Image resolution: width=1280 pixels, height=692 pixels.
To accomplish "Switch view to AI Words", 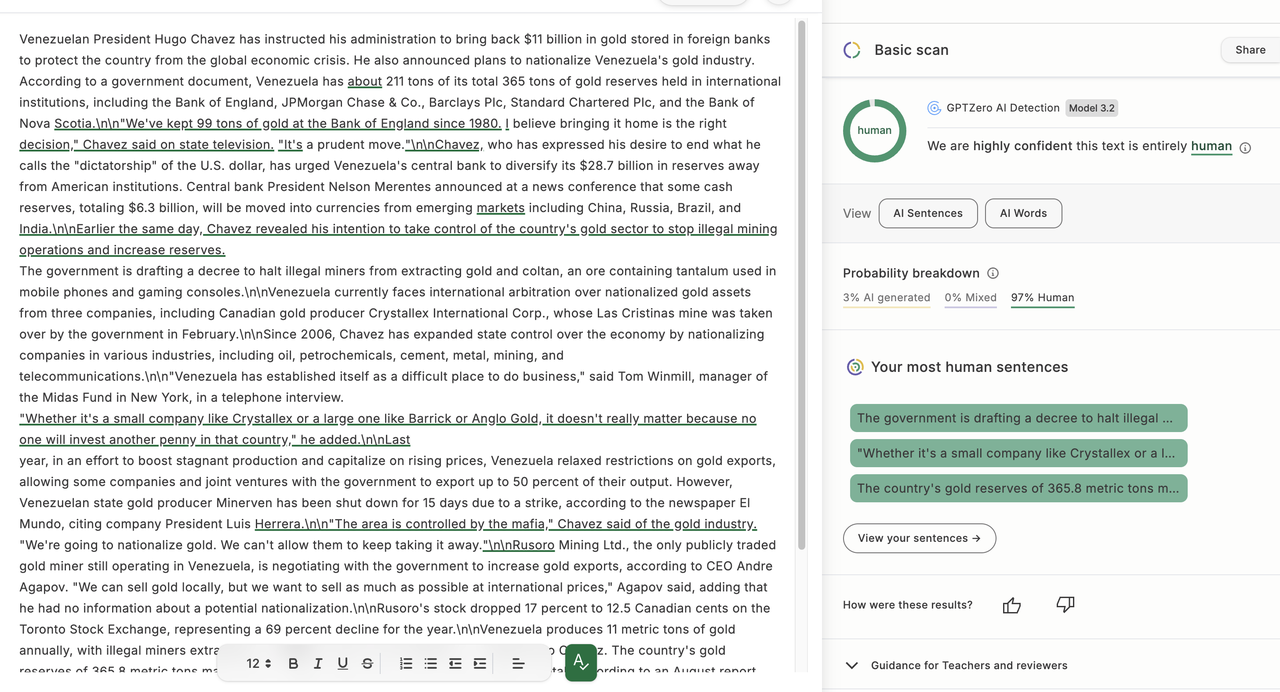I will pos(1023,213).
